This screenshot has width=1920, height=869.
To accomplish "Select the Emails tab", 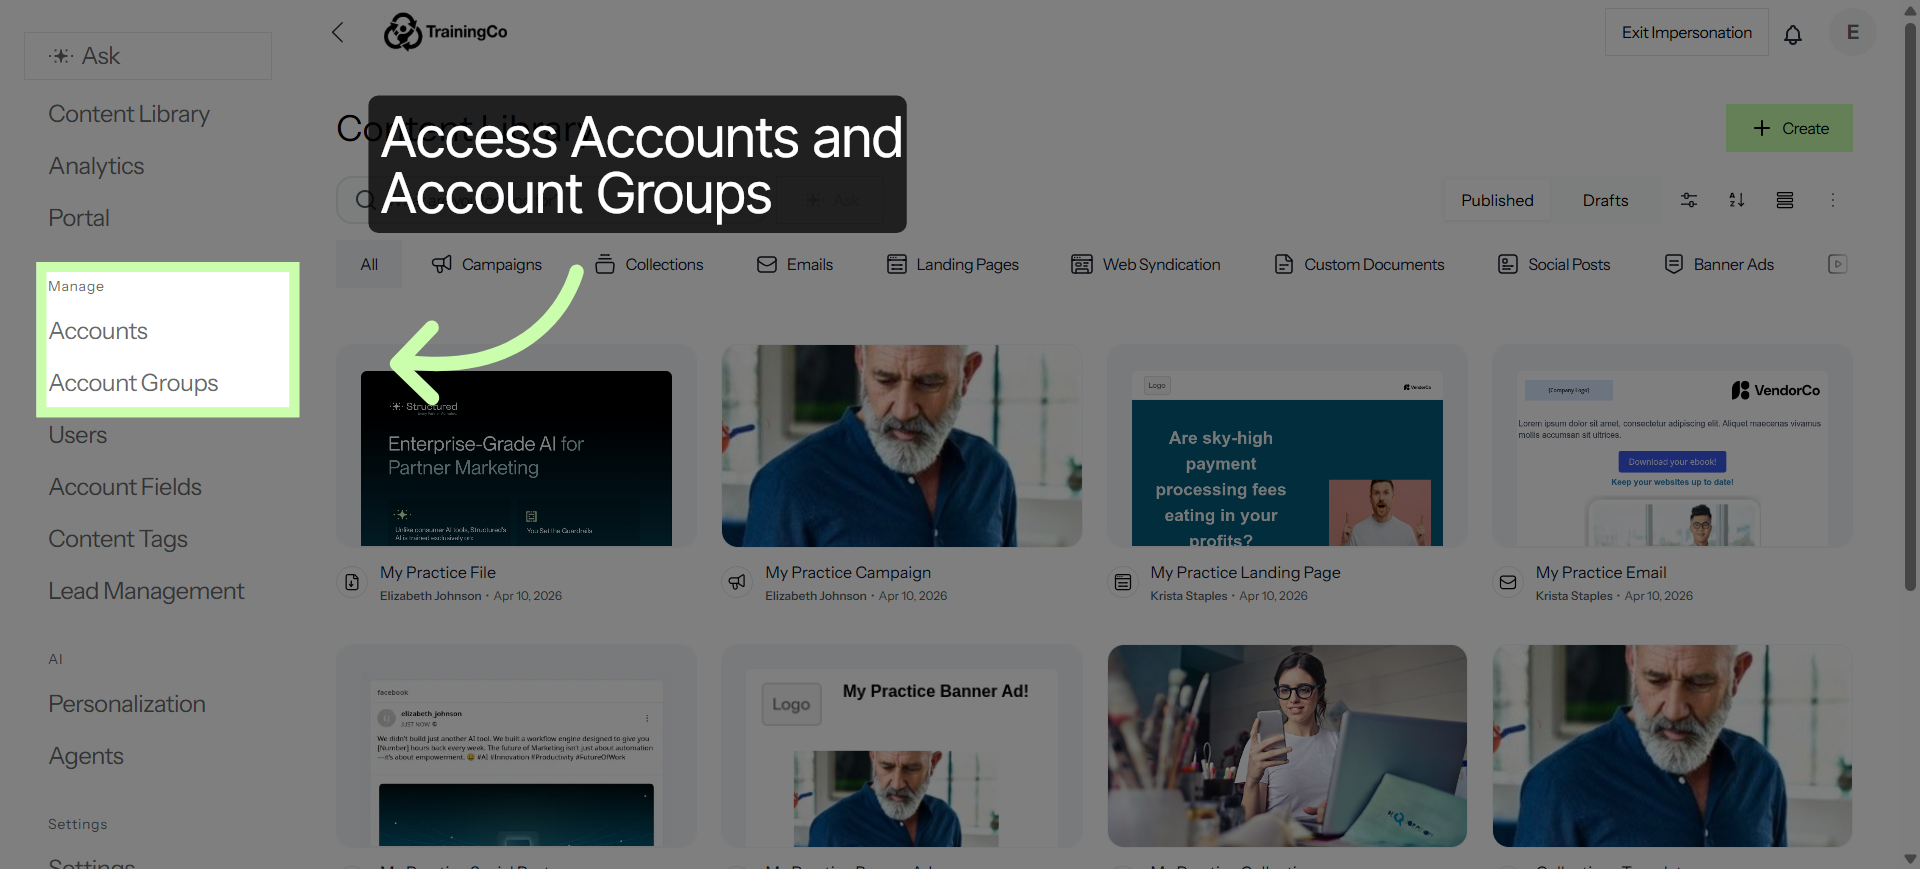I will pos(795,264).
